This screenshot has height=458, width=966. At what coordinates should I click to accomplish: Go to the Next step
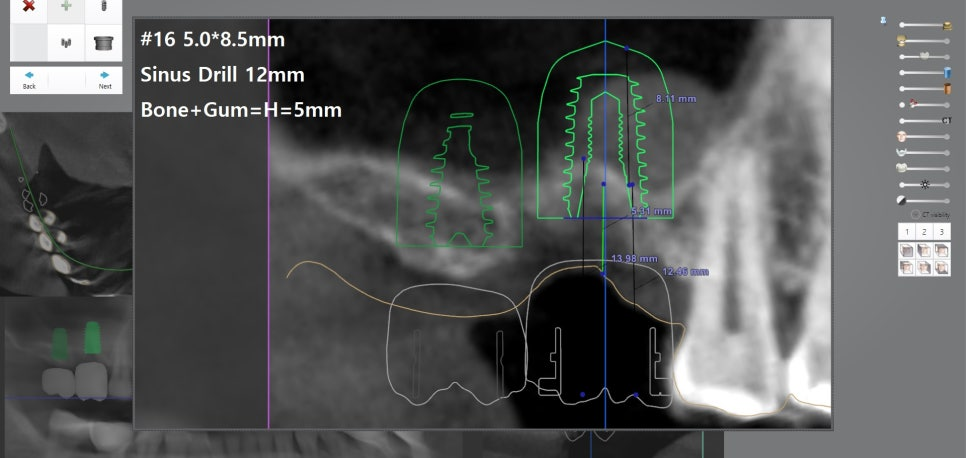pos(104,79)
